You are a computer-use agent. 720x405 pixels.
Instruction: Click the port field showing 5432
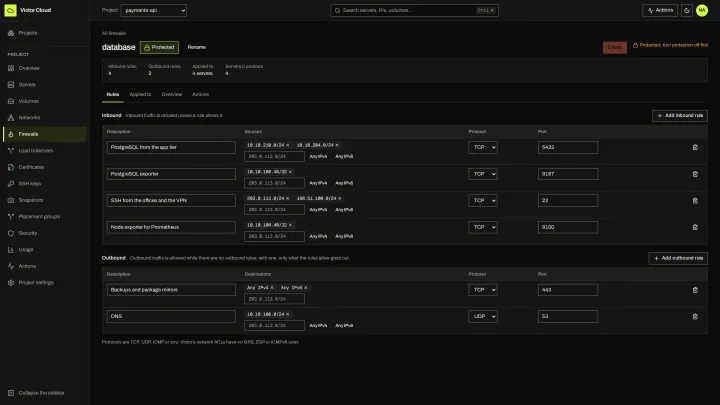[568, 147]
